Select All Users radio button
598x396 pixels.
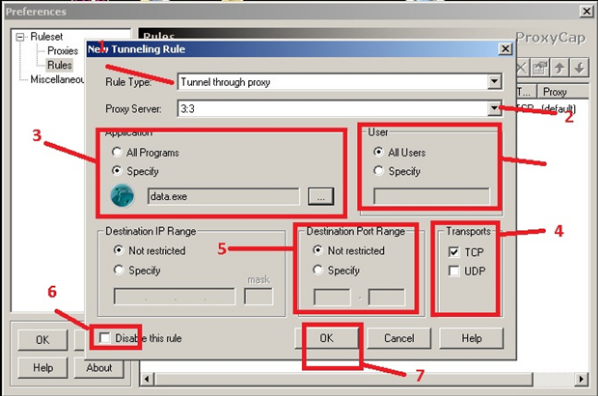click(x=378, y=152)
